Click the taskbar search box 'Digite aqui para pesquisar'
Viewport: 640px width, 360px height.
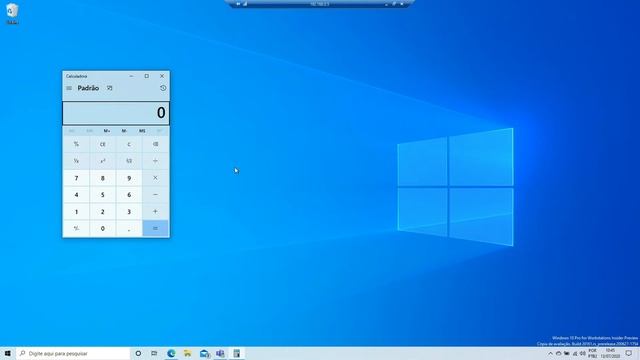click(73, 353)
